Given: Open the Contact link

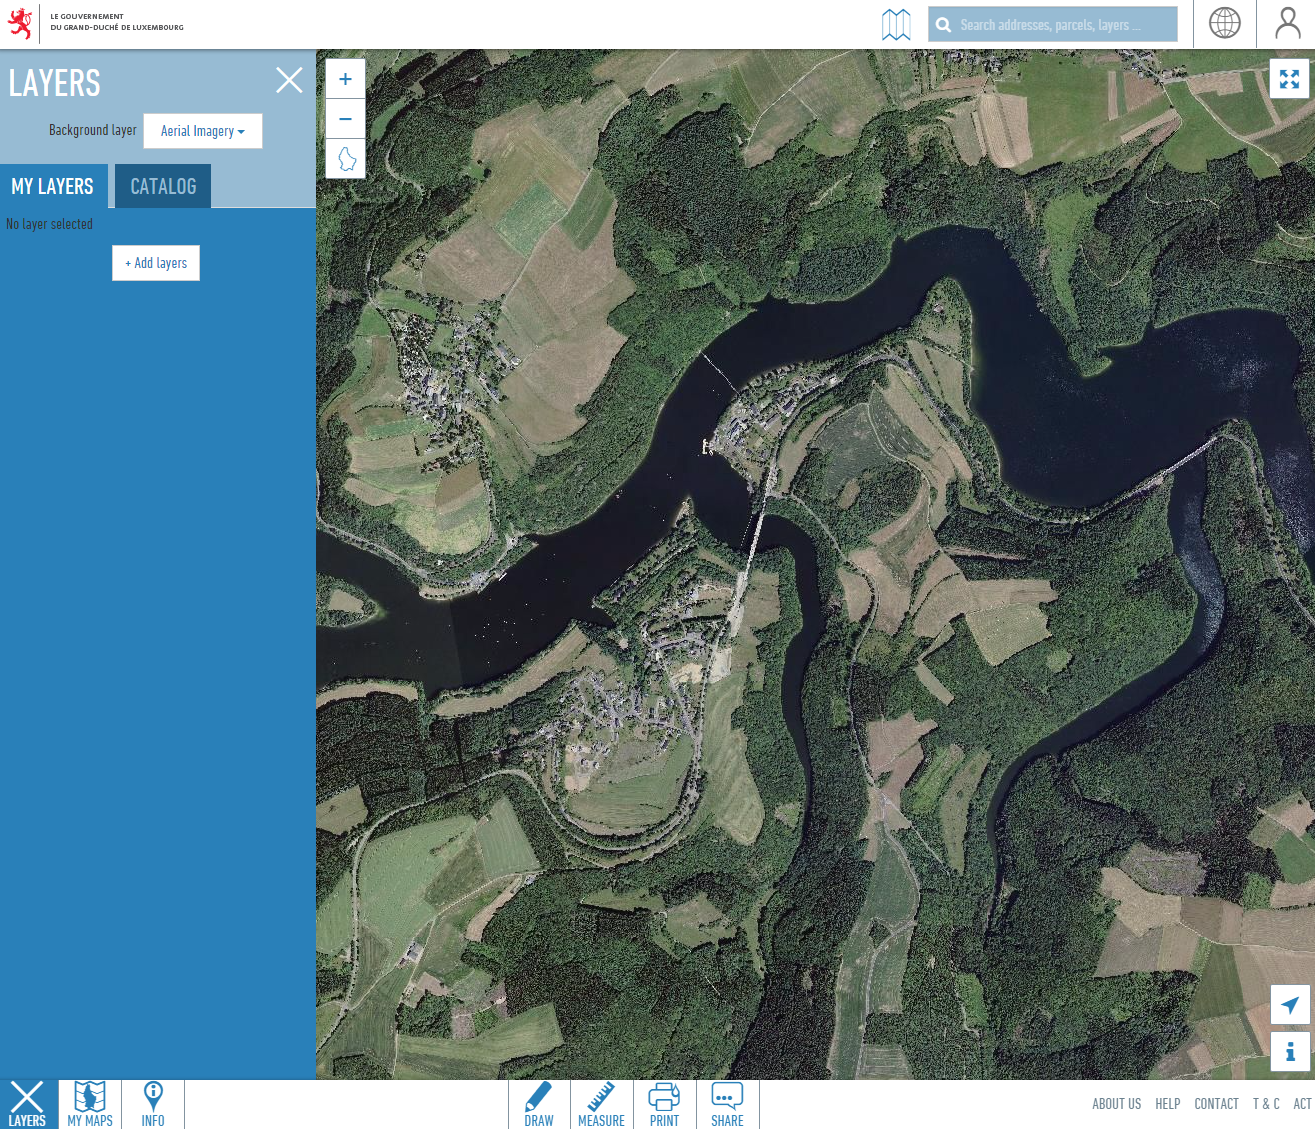Looking at the screenshot, I should click(1216, 1104).
